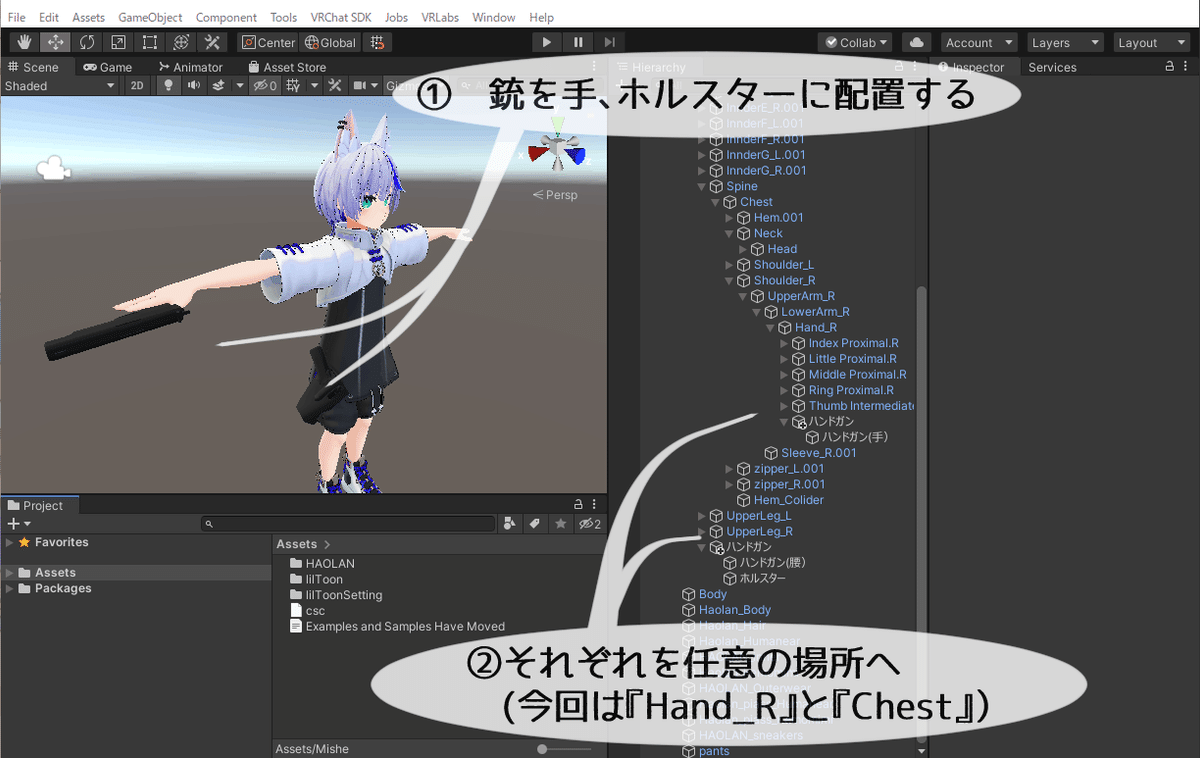
Task: Lock the Project panel
Action: tap(578, 505)
